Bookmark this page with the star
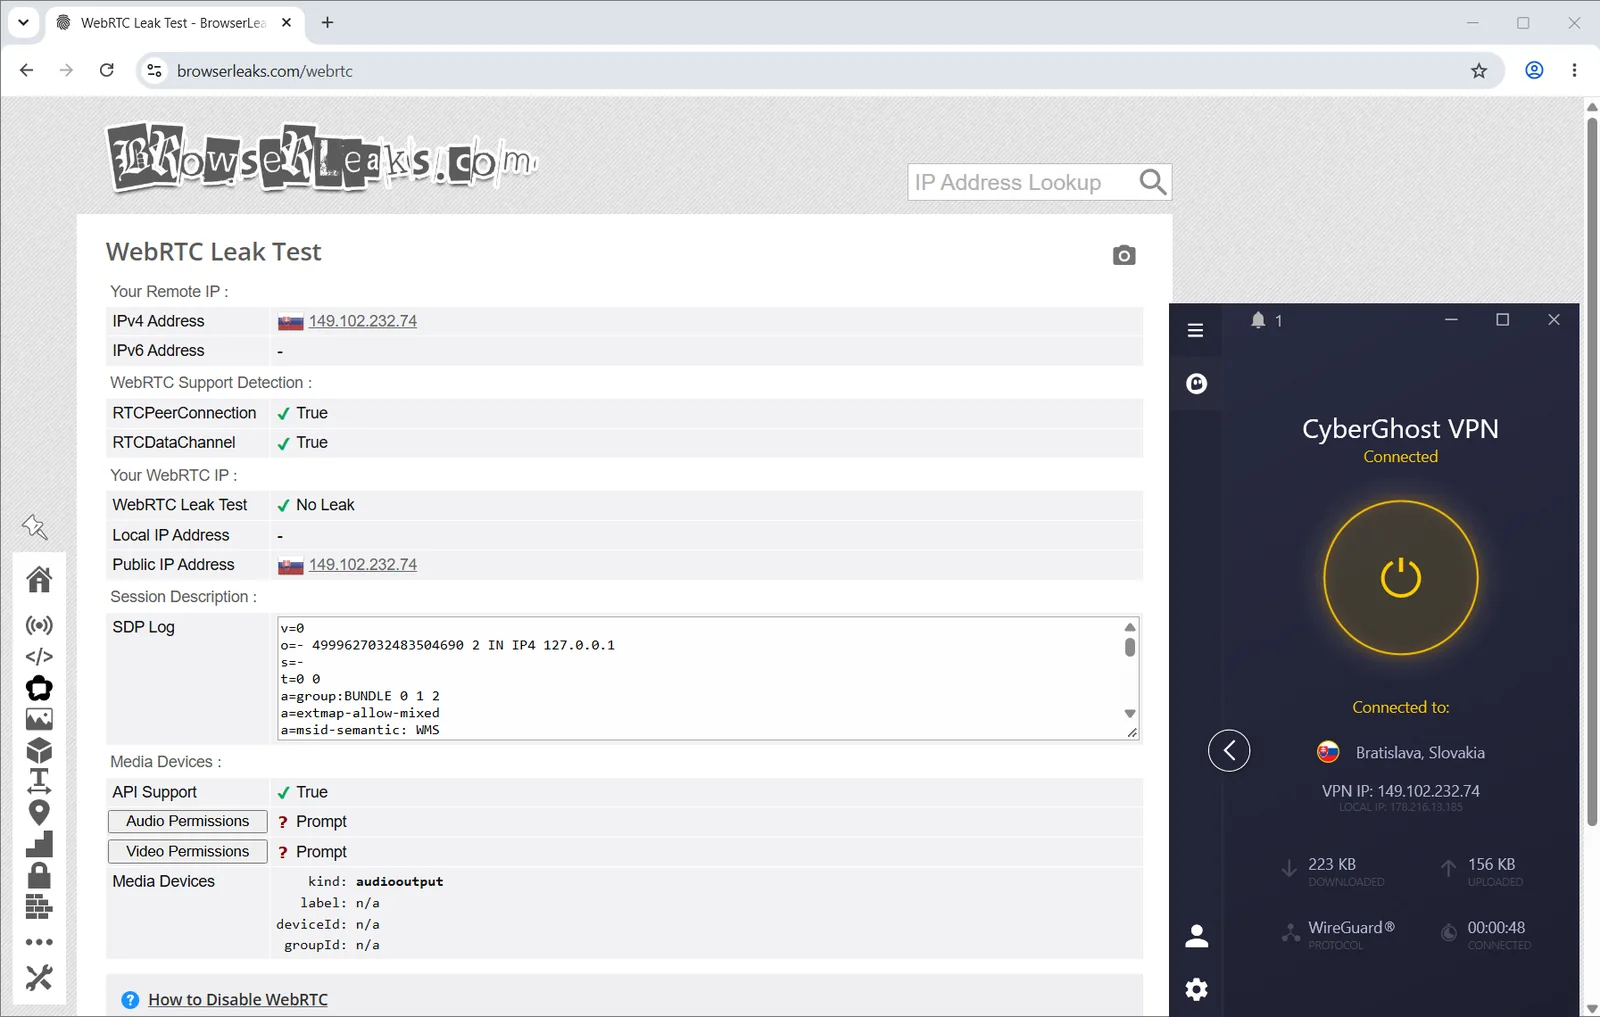 pyautogui.click(x=1479, y=70)
